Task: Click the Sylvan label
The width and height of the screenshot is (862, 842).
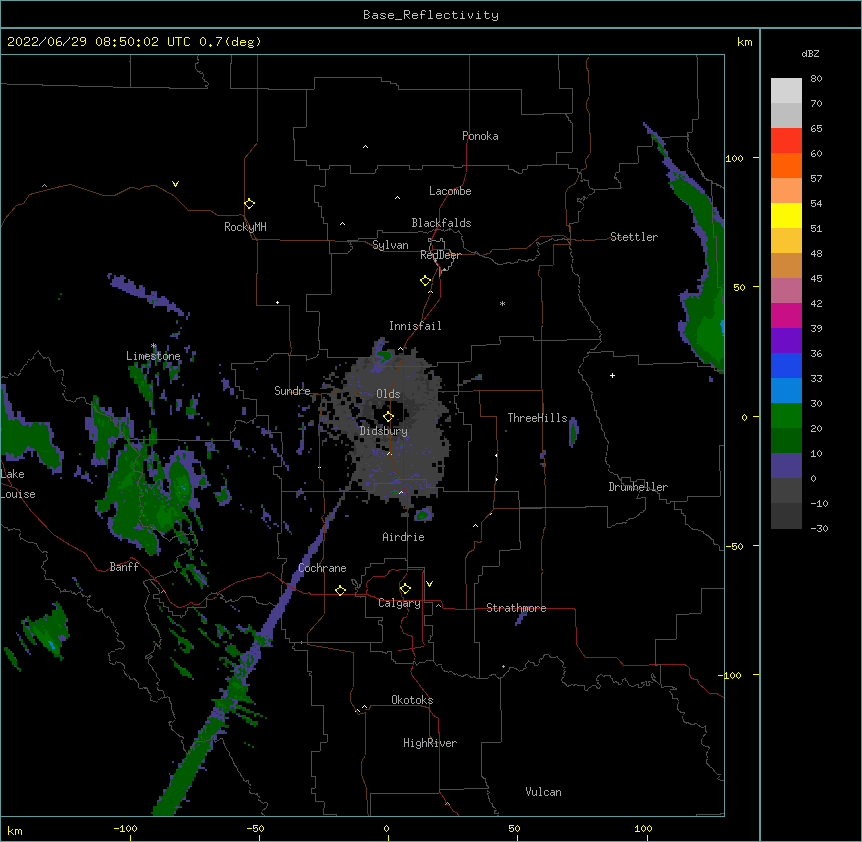Action: pos(390,245)
